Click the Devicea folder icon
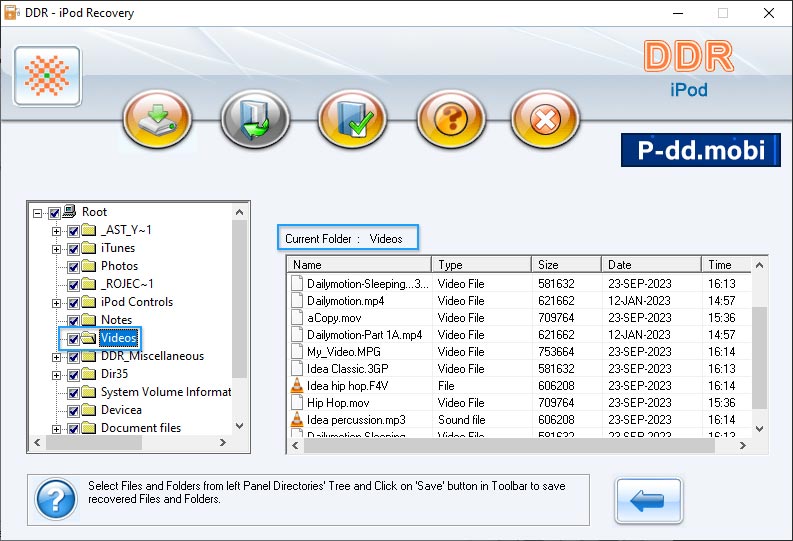The image size is (793, 541). [89, 410]
